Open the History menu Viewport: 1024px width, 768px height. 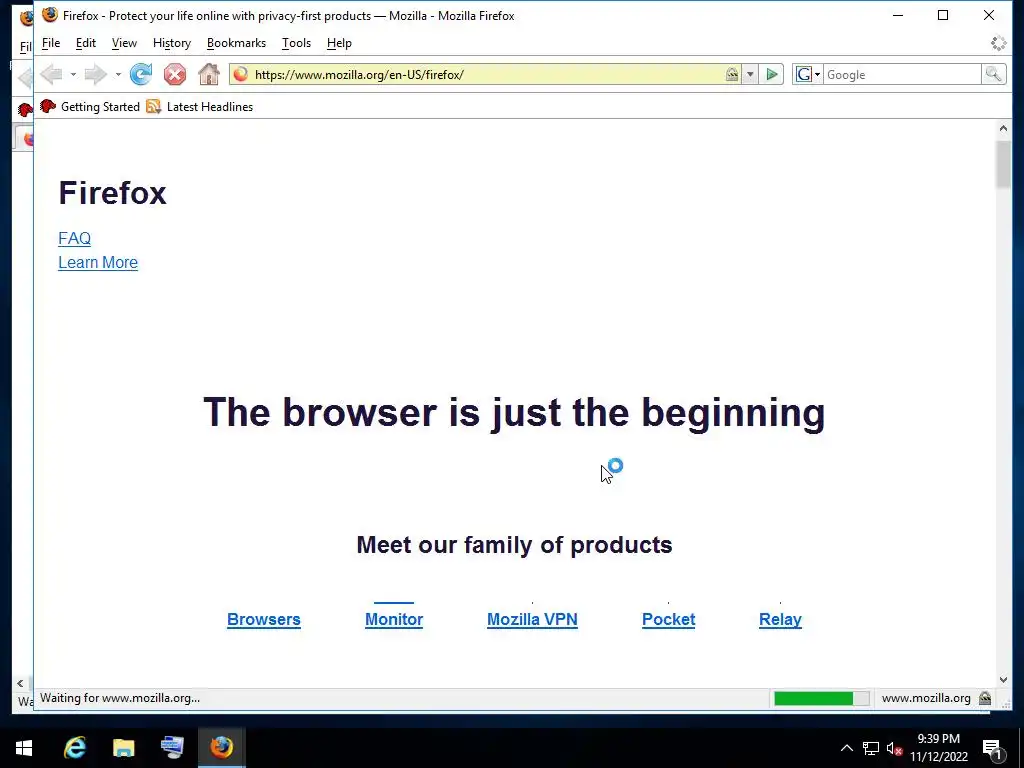pos(172,43)
